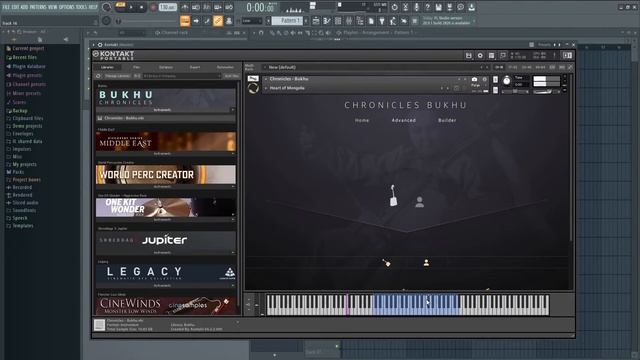Open the Pattern 1 selector dropdown
Viewport: 640px width, 360px height.
point(287,20)
